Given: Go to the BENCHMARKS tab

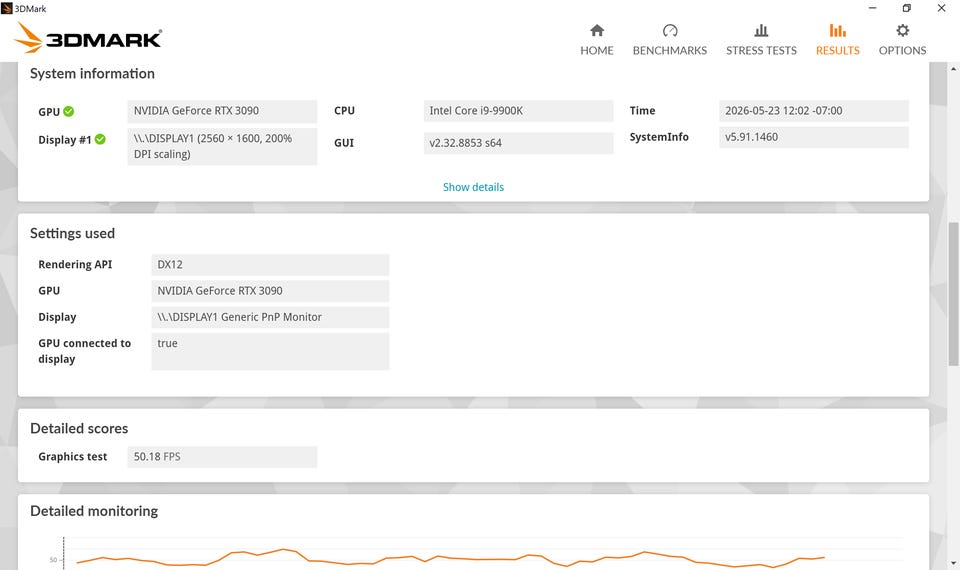Looking at the screenshot, I should pyautogui.click(x=670, y=40).
